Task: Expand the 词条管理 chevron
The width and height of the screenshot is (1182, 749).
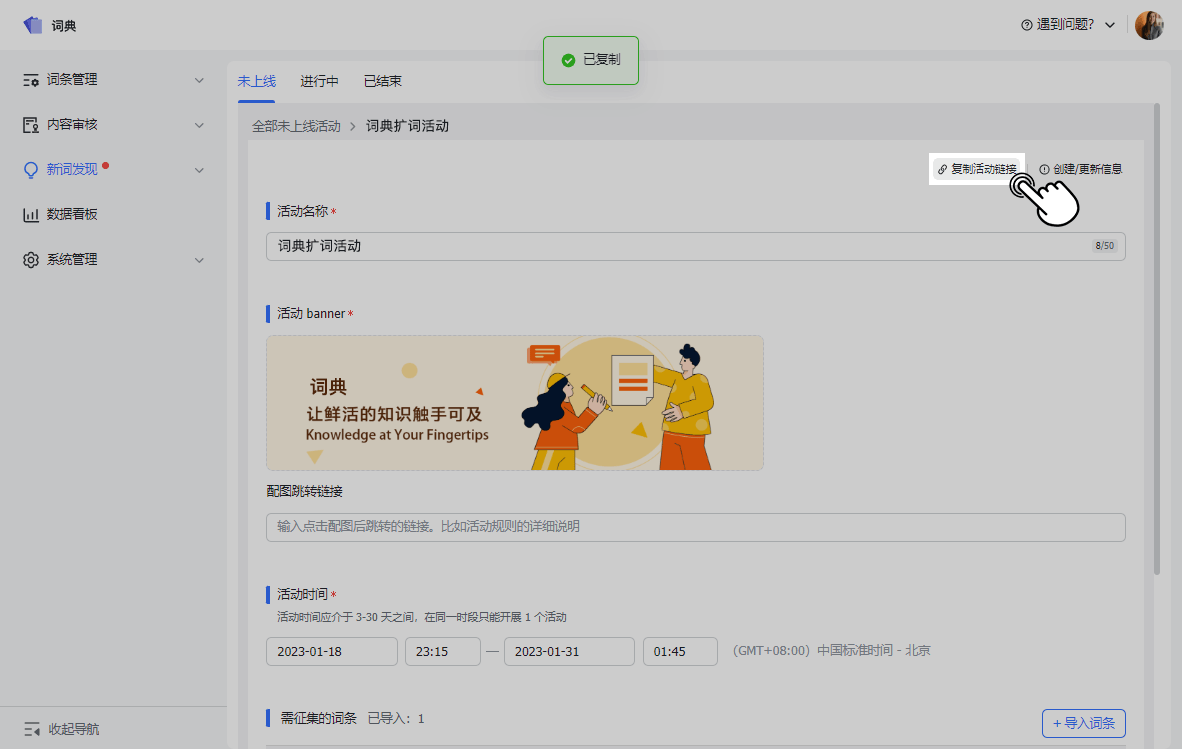Action: coord(199,80)
